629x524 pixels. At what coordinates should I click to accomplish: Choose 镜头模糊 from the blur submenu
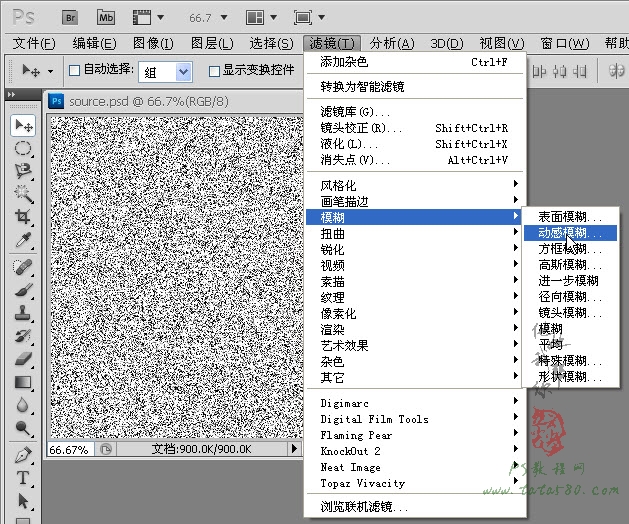coord(570,313)
